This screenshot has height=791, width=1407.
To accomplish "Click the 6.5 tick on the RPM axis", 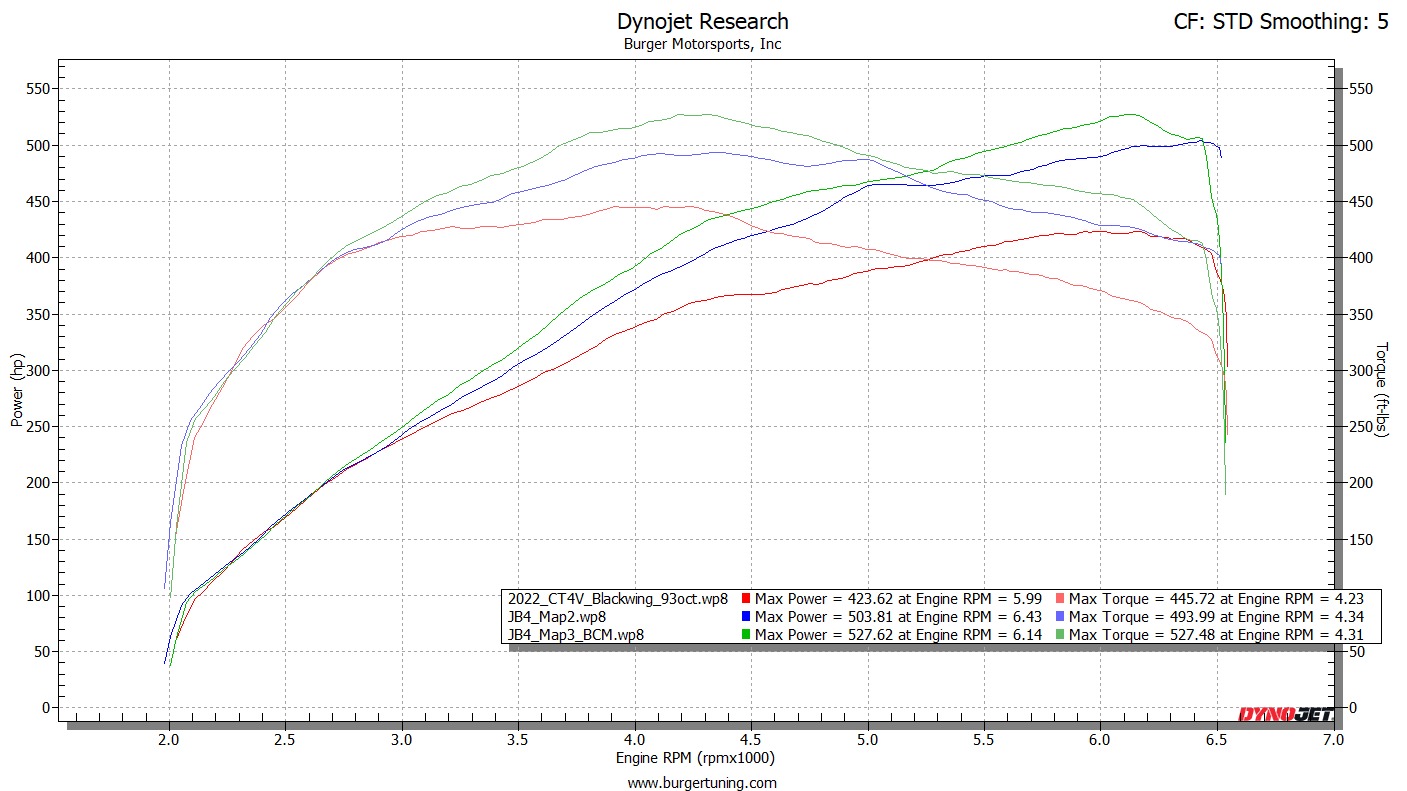I will (x=1216, y=740).
